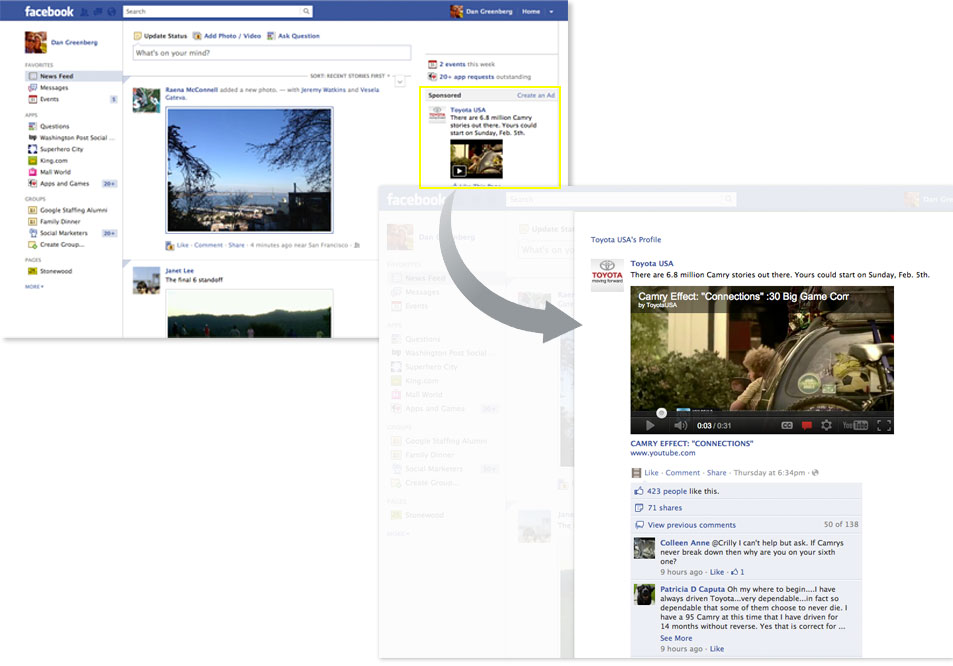
Task: Click the YouTube logo in the player
Action: 855,425
